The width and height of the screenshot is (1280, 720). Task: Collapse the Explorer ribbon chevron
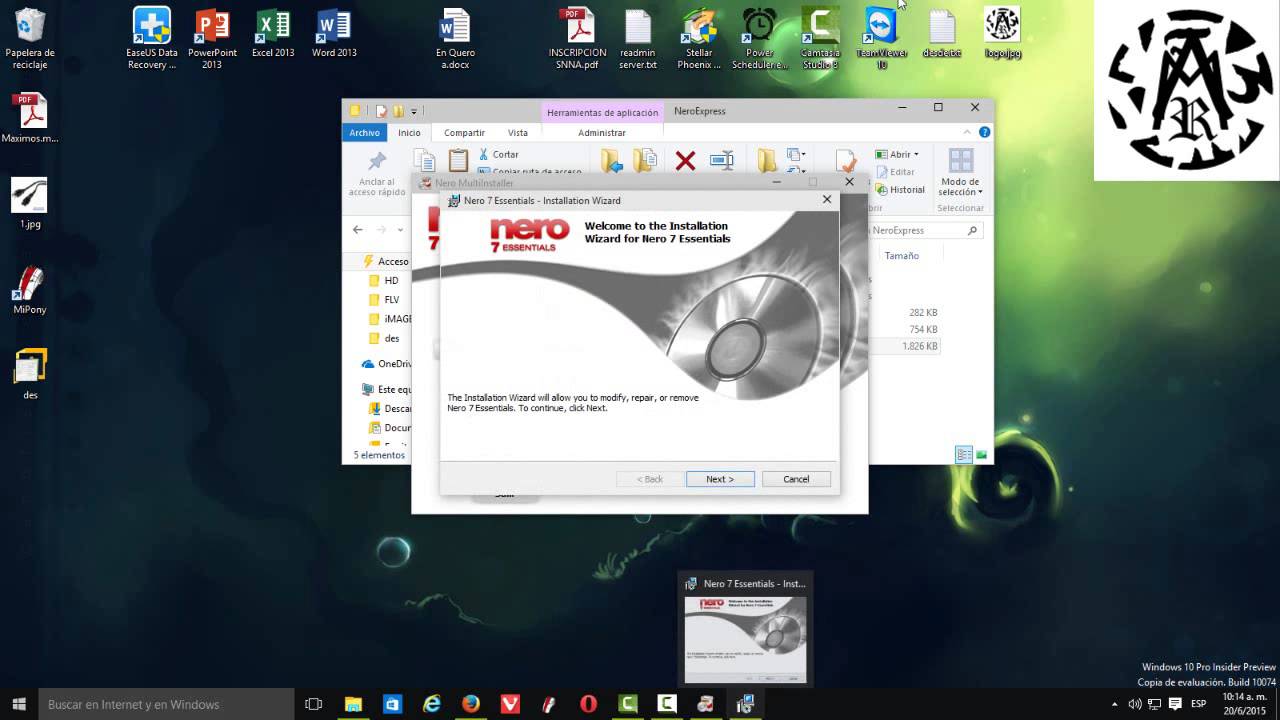tap(967, 132)
